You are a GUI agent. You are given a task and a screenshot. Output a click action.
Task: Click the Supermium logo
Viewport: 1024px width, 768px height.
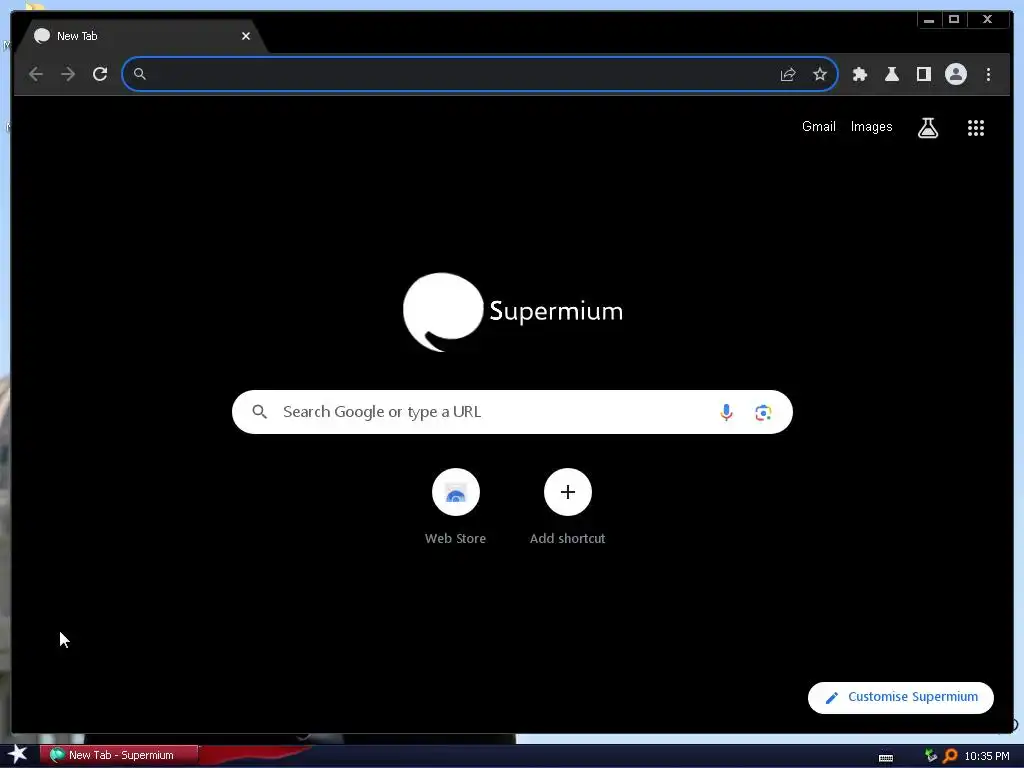pyautogui.click(x=513, y=312)
